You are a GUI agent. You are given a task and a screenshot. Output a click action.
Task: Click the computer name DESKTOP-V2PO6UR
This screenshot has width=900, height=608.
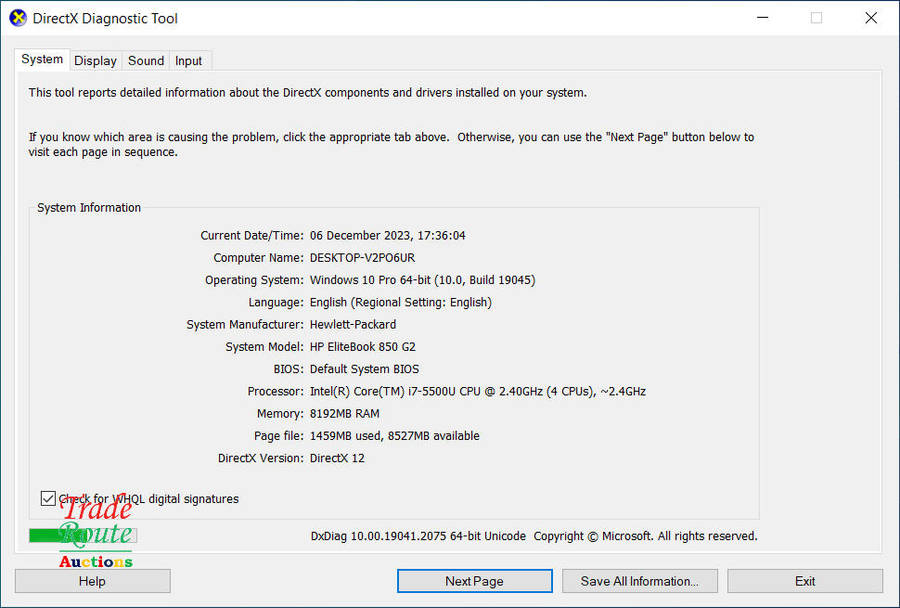(x=362, y=258)
